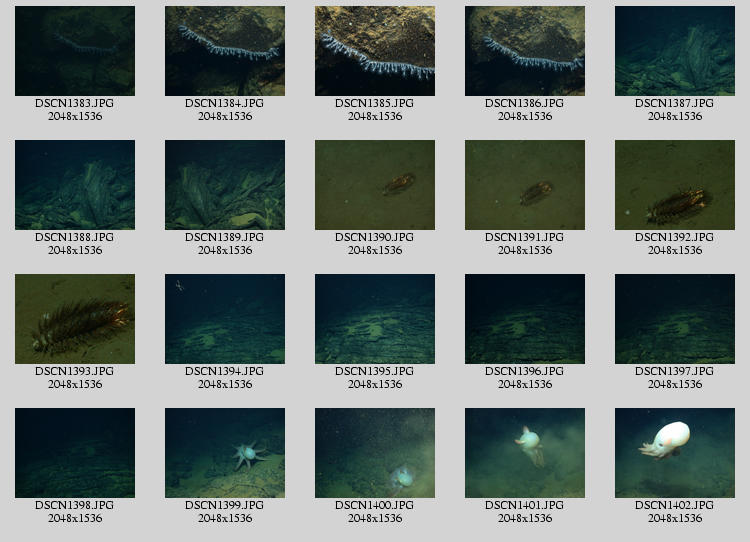Open the DSCN1384.JPG thumbnail image

[225, 51]
